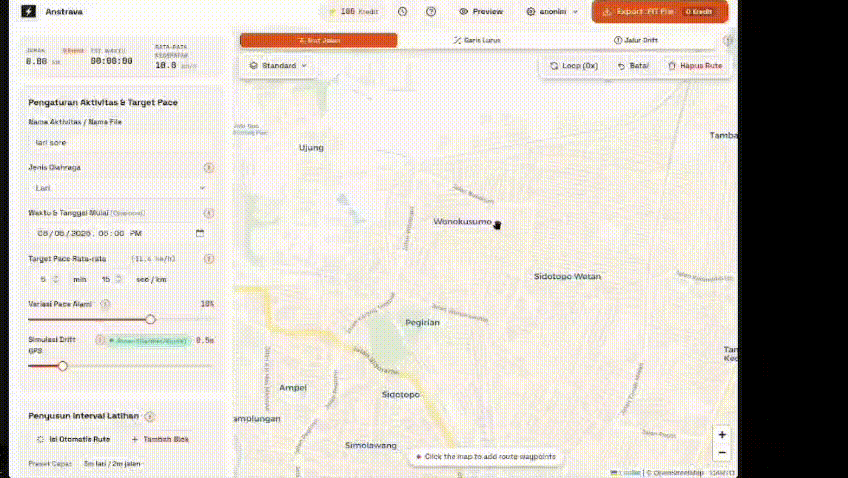Click the Loop (0x) button
The image size is (848, 478).
[x=574, y=65]
